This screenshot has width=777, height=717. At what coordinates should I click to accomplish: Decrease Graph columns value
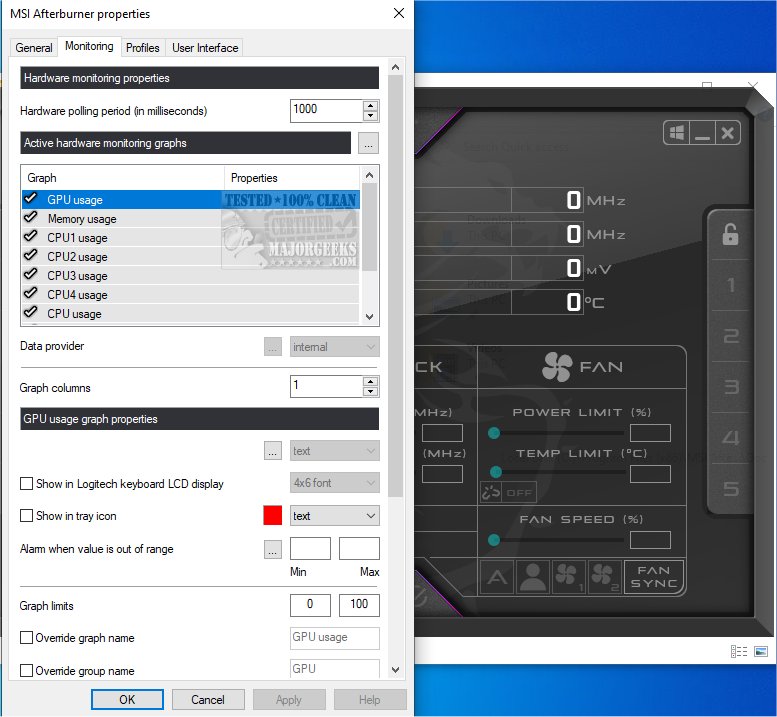click(x=370, y=391)
